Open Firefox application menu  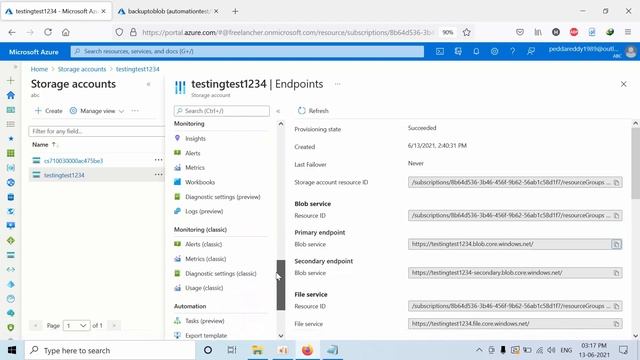[x=628, y=32]
